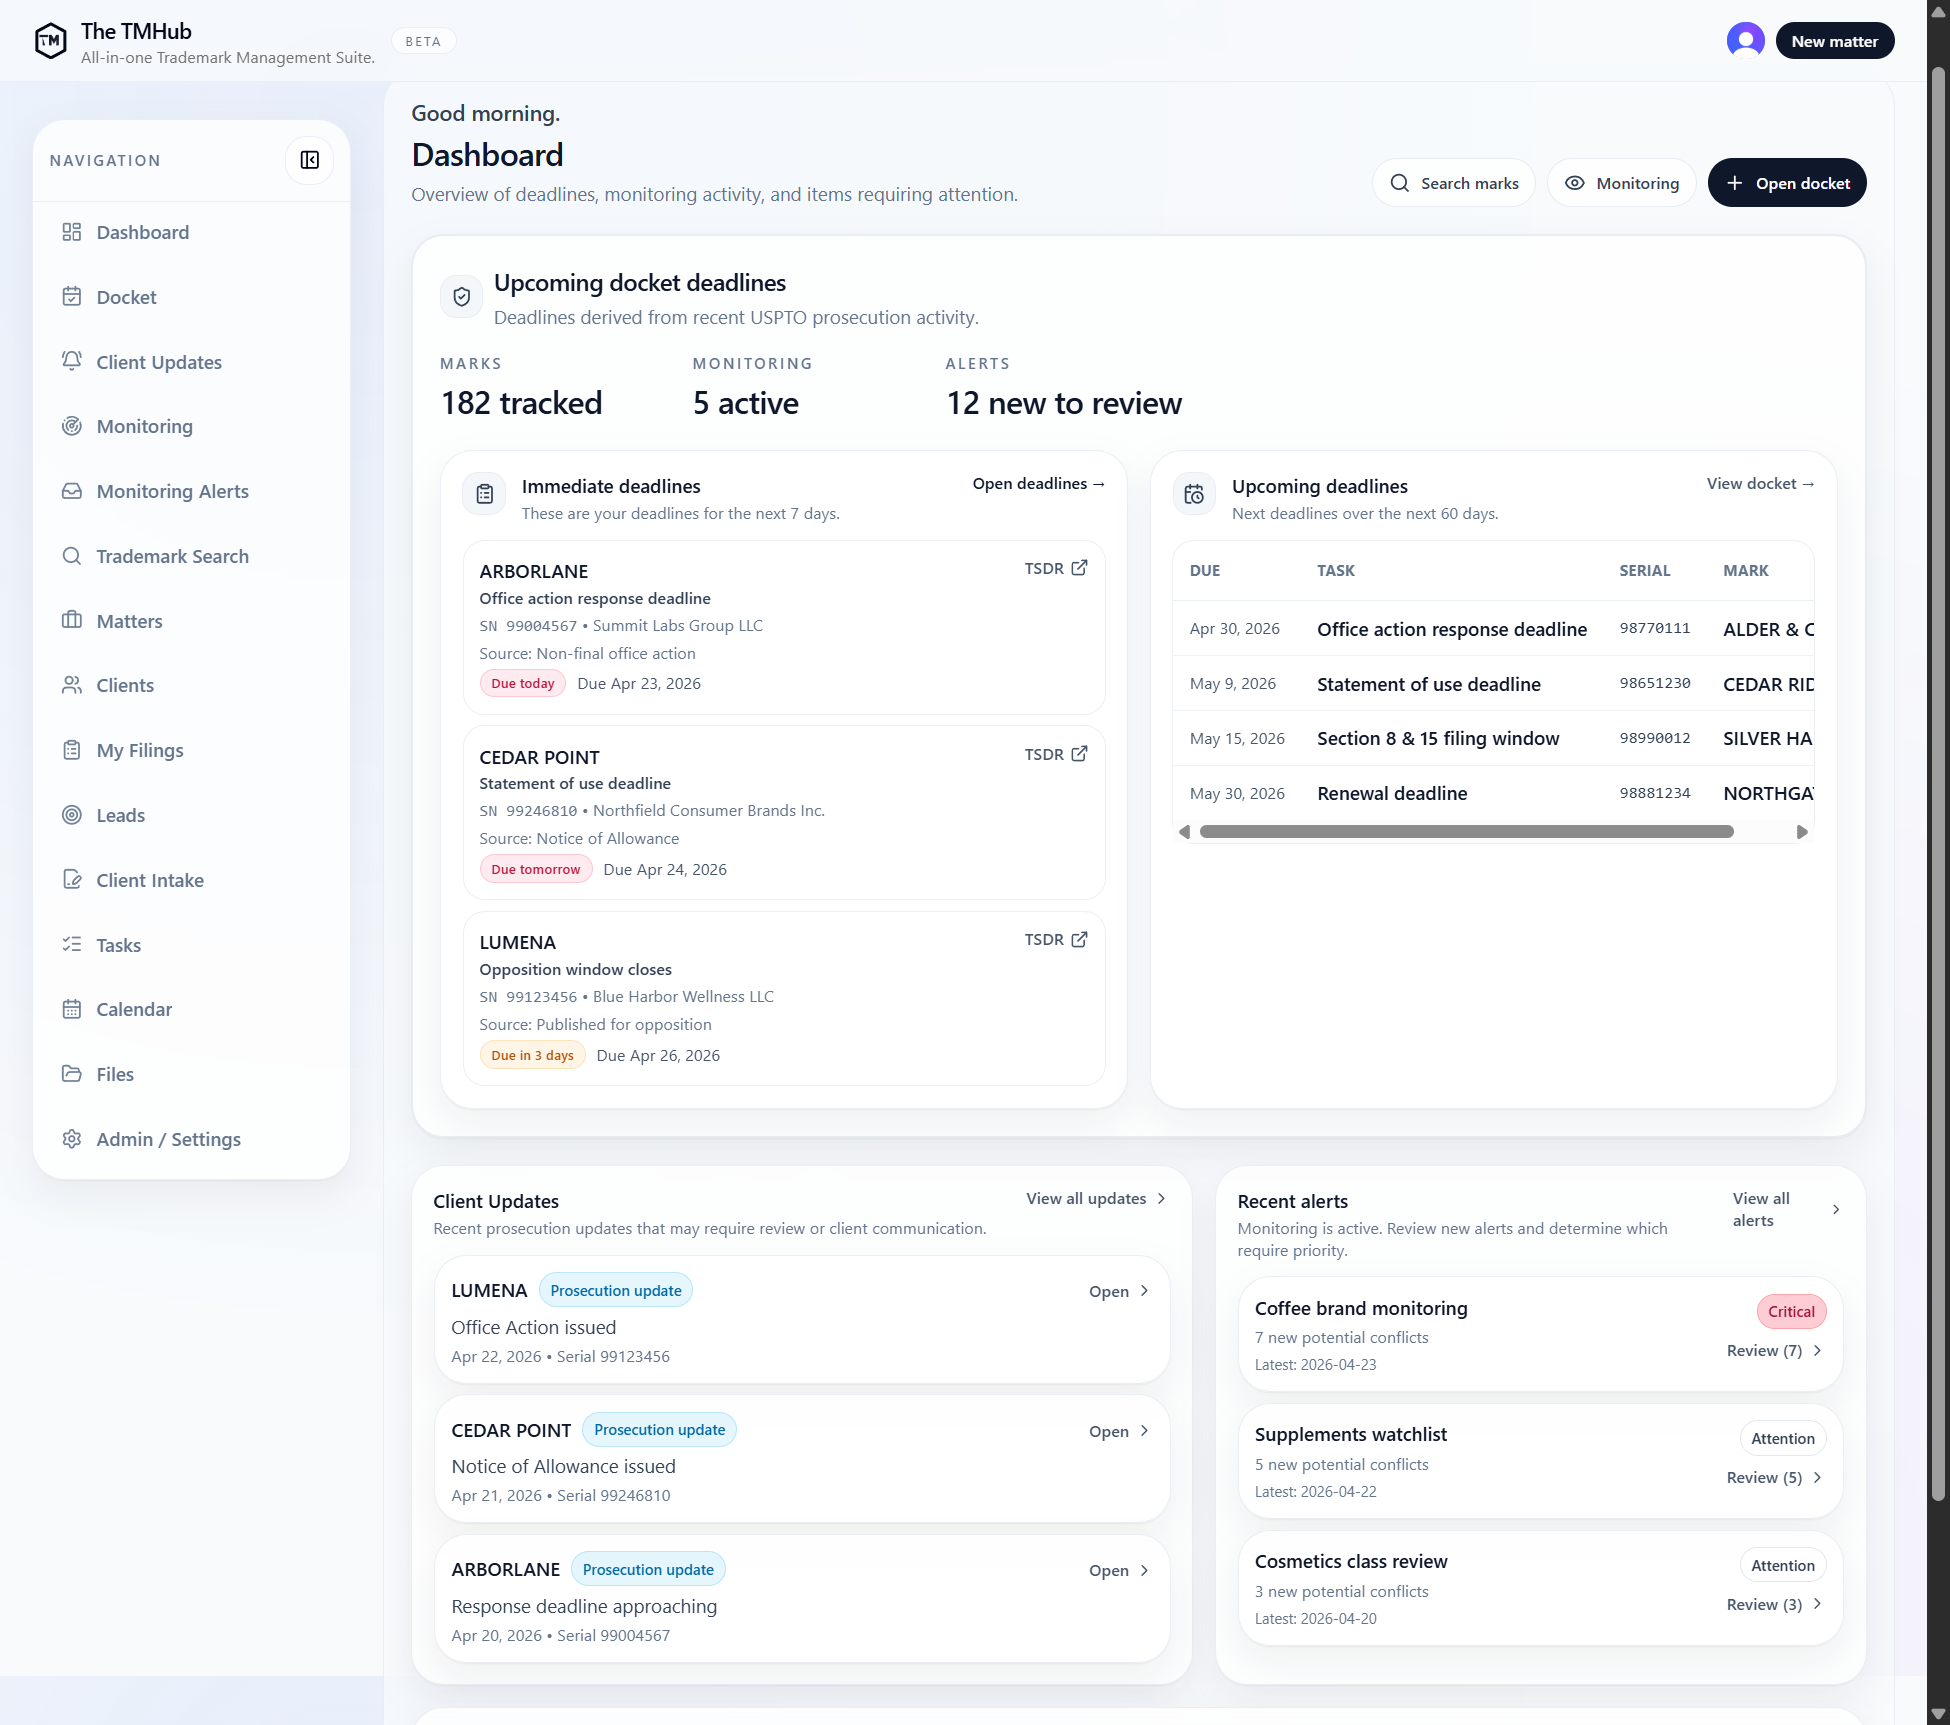Collapse the navigation sidebar
The image size is (1950, 1725).
pyautogui.click(x=309, y=160)
